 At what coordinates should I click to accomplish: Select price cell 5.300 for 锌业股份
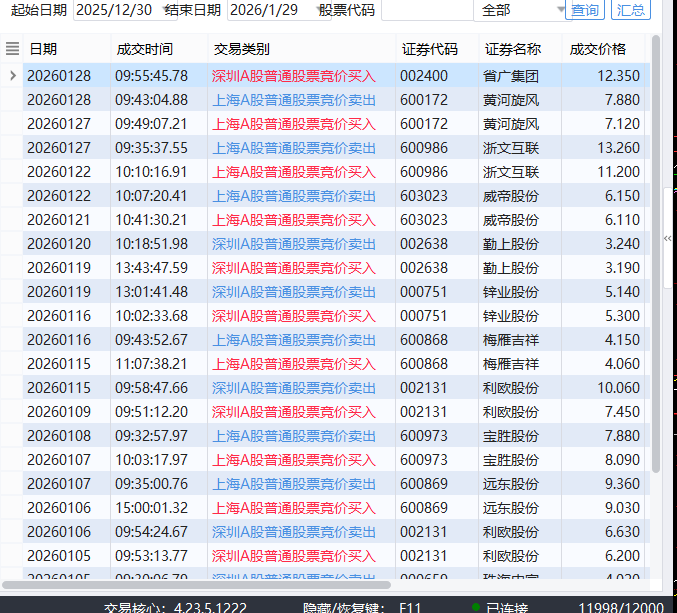(604, 316)
